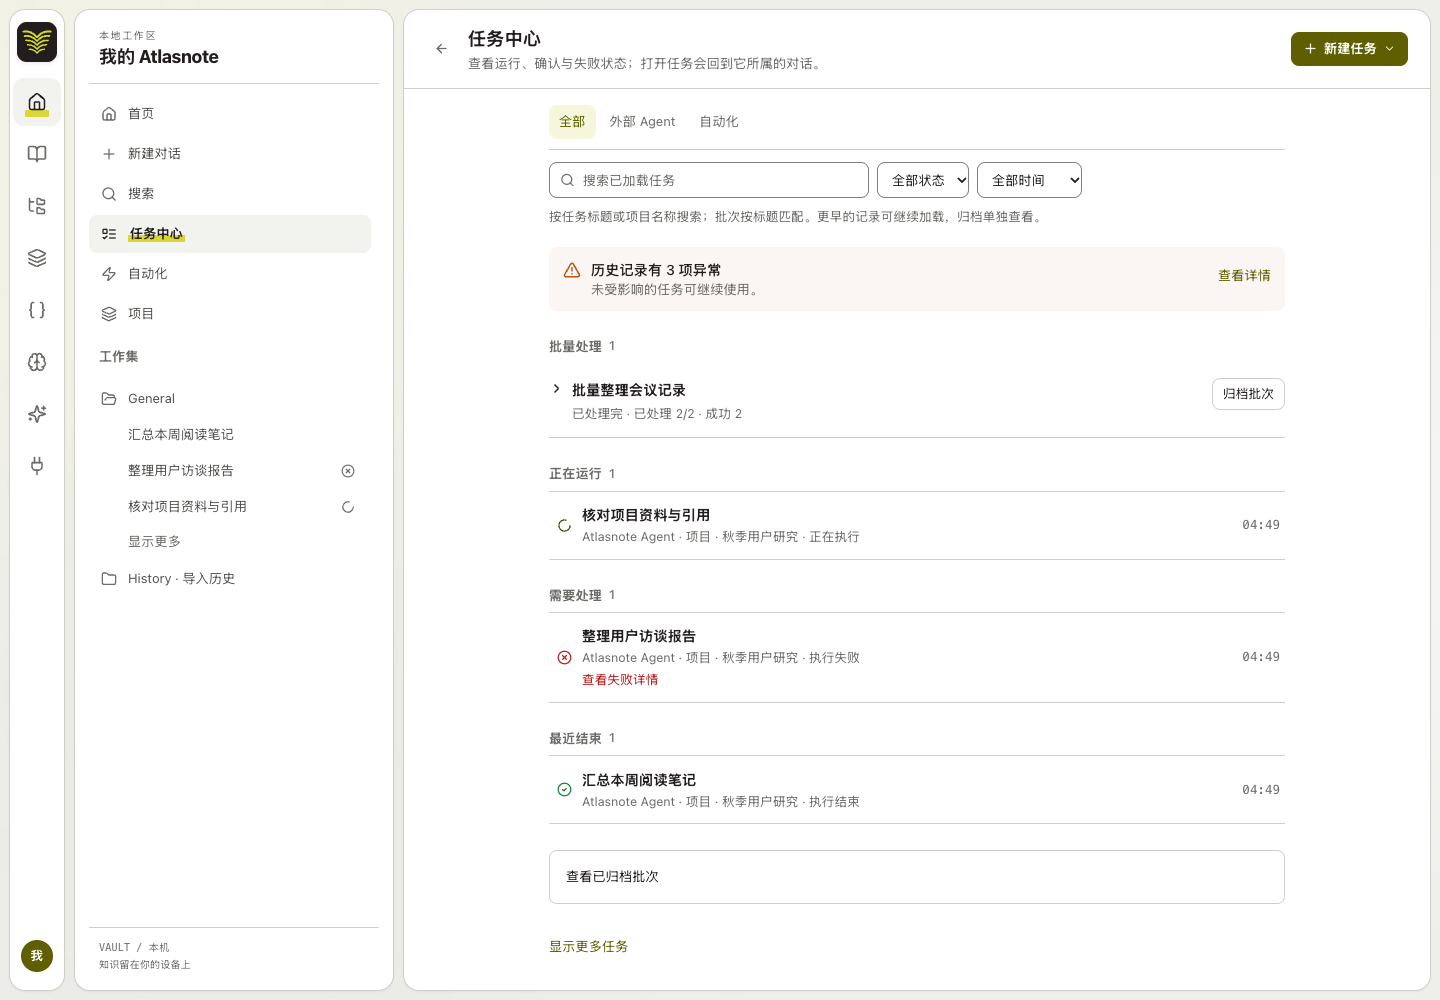Image resolution: width=1440 pixels, height=1000 pixels.
Task: Open the running task 核对项目资料与引用 in main list
Action: click(x=917, y=525)
